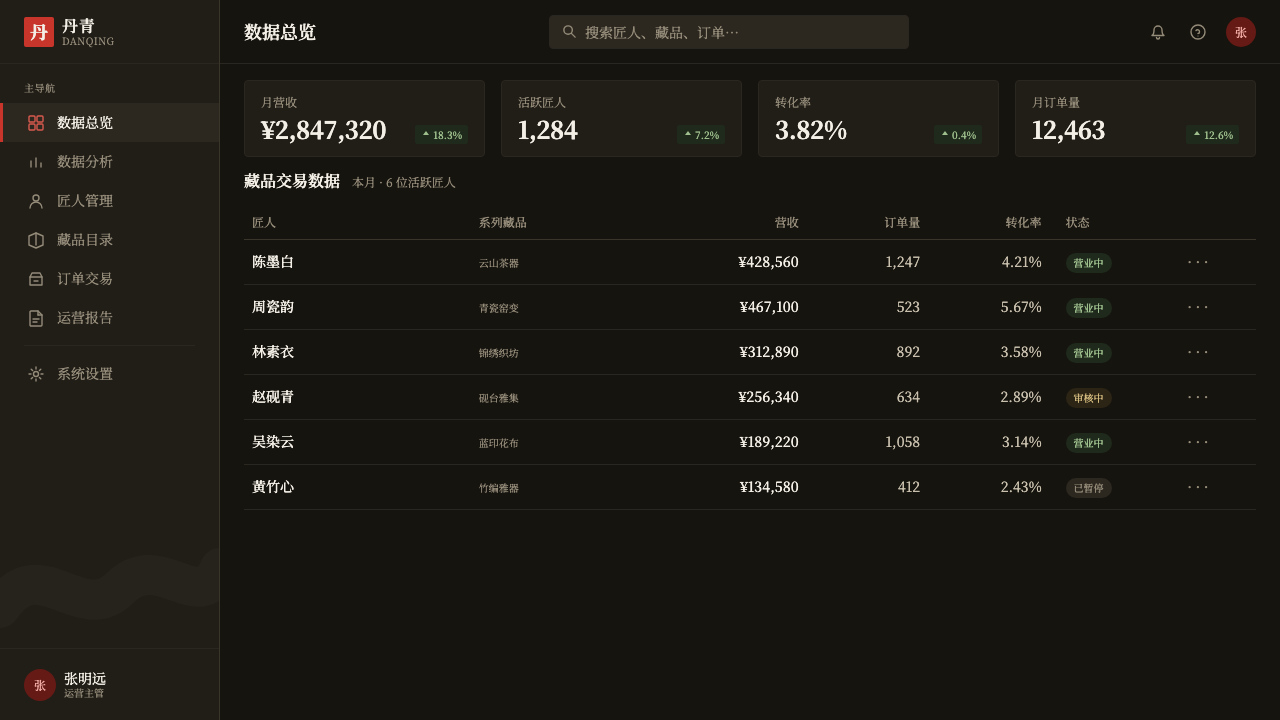The height and width of the screenshot is (720, 1280).
Task: Click the 活跃匠人 card
Action: [x=621, y=119]
